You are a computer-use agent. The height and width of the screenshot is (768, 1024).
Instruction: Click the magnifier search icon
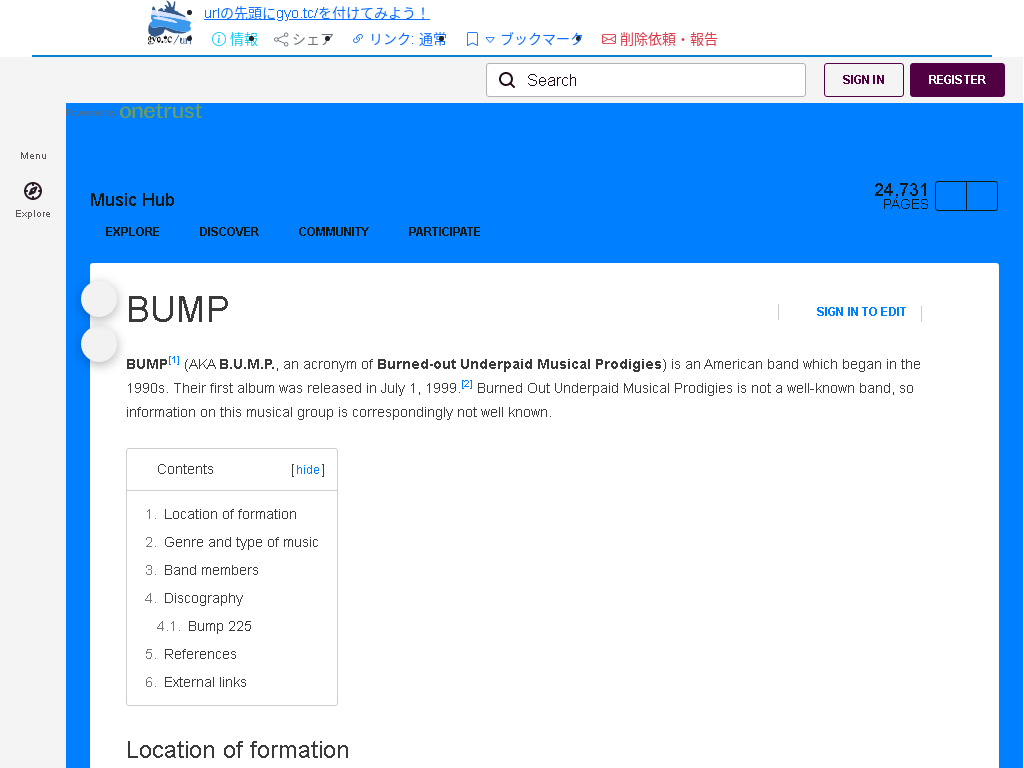click(x=507, y=80)
